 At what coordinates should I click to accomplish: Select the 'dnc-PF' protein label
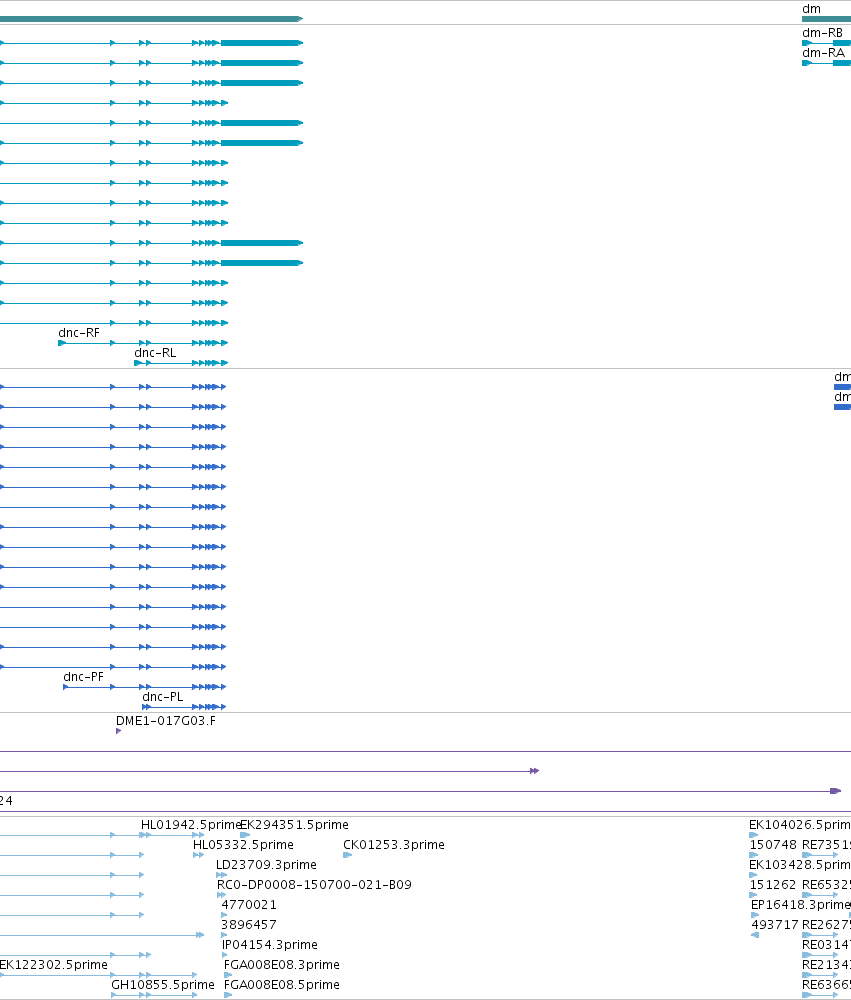click(x=84, y=677)
